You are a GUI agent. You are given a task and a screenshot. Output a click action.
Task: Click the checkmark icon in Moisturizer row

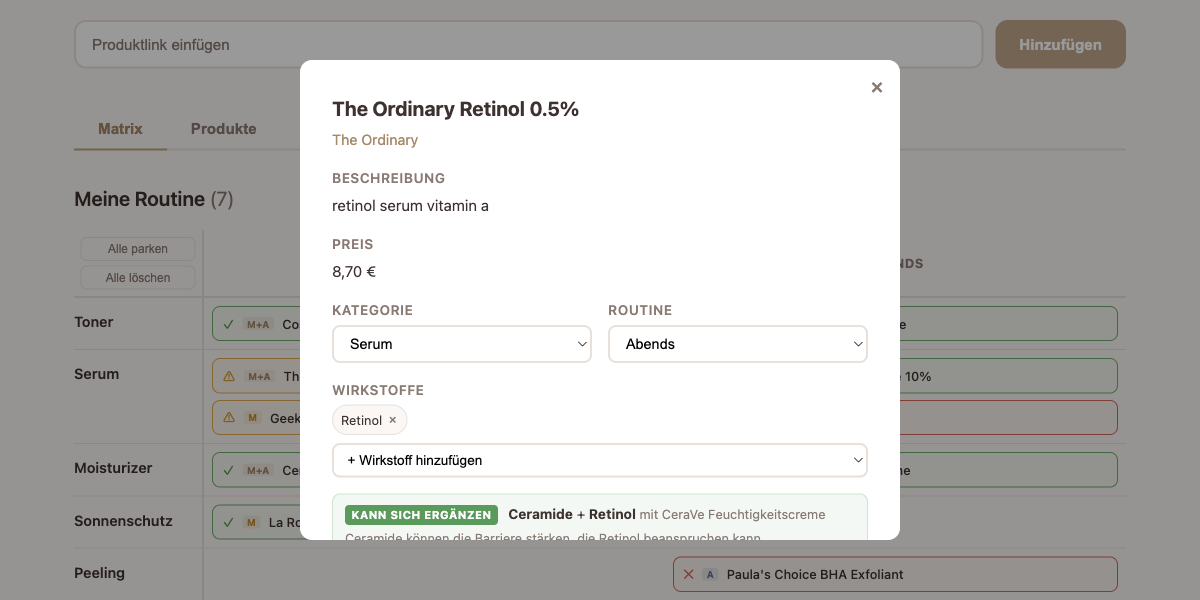229,470
